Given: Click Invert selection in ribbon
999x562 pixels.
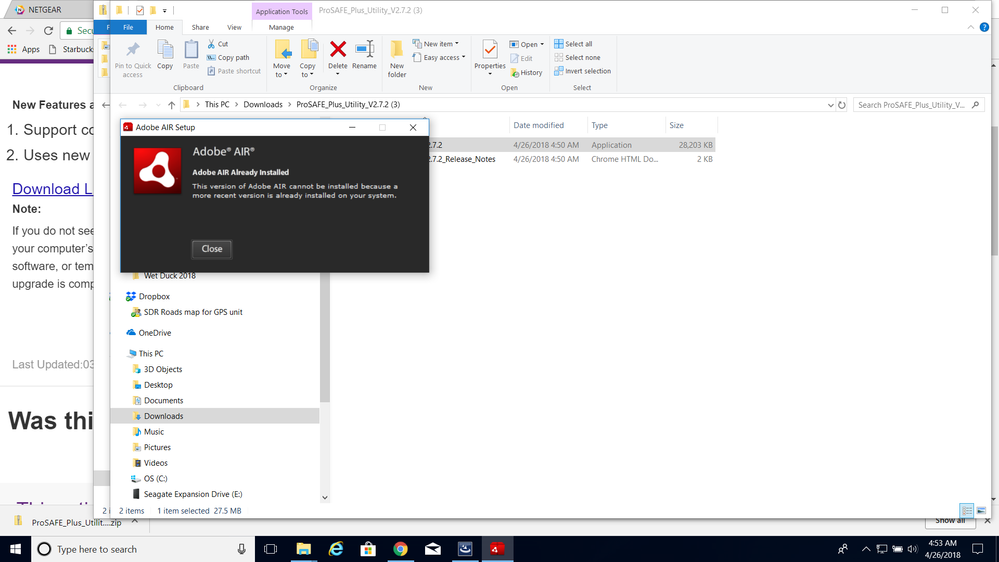Looking at the screenshot, I should pos(582,71).
